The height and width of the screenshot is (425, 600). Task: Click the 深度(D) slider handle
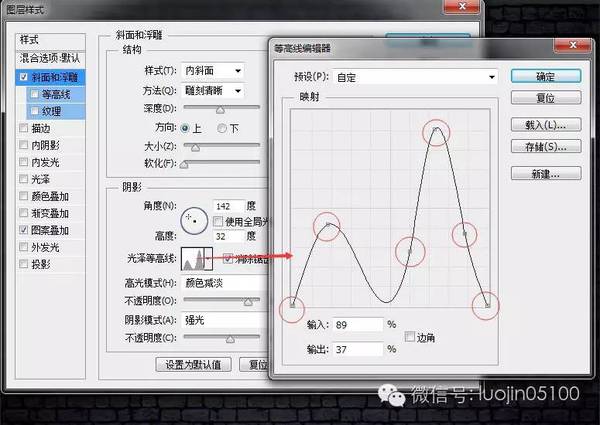(220, 110)
